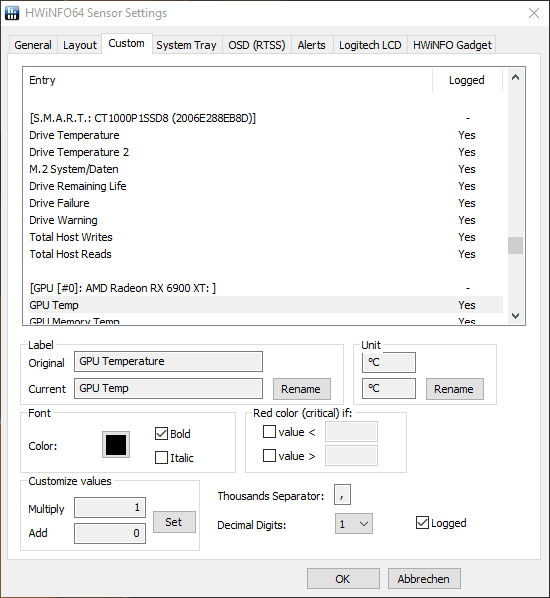
Task: Select the GPU Temp entry
Action: click(265, 305)
